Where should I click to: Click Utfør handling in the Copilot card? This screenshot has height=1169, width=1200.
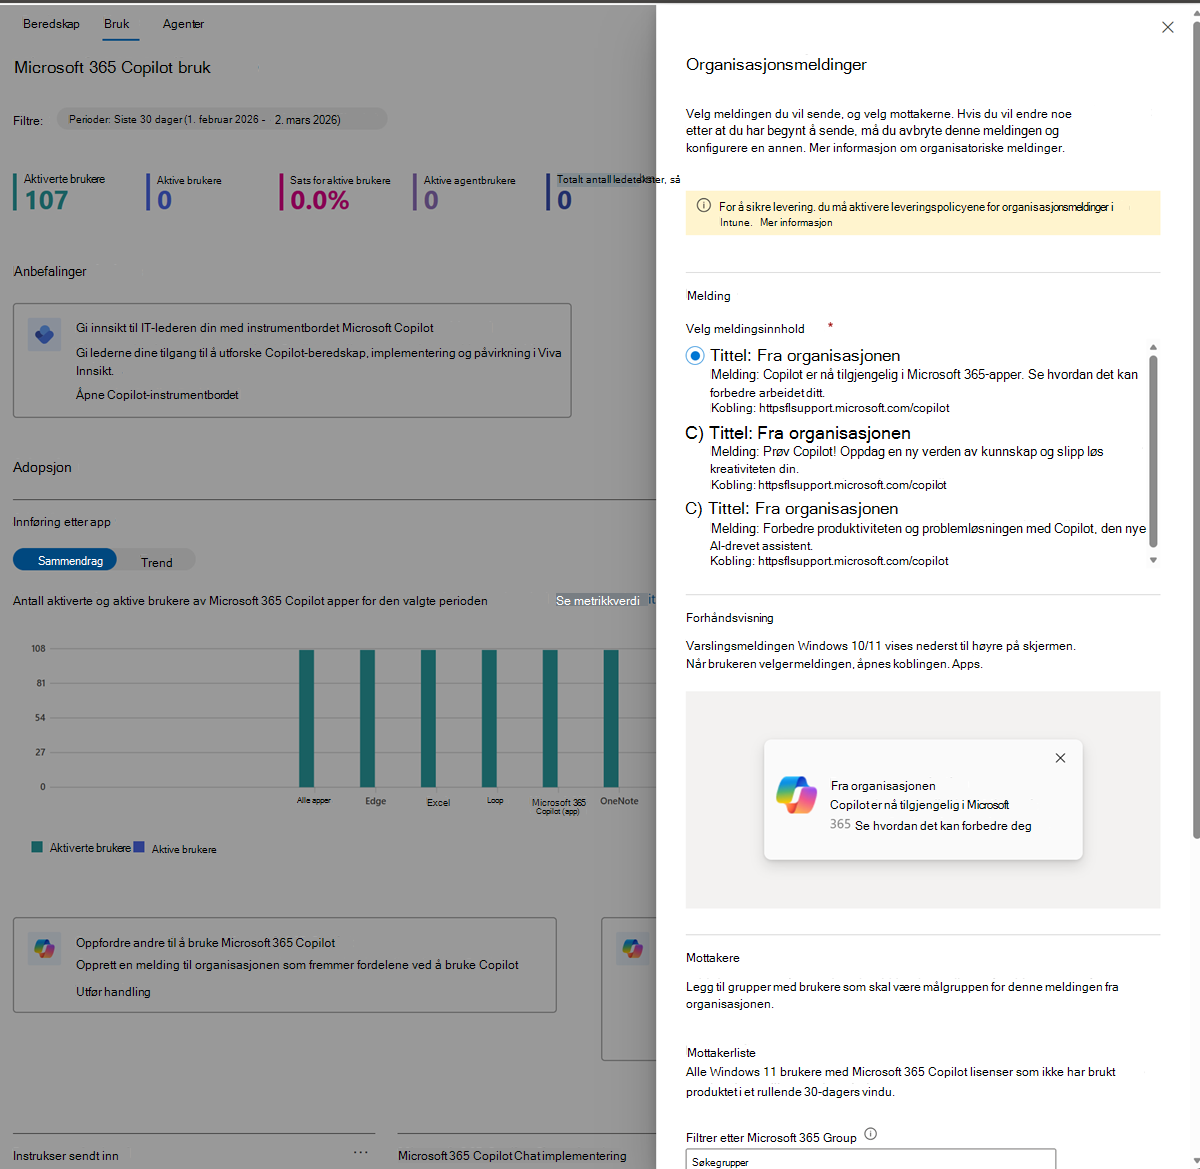click(113, 992)
